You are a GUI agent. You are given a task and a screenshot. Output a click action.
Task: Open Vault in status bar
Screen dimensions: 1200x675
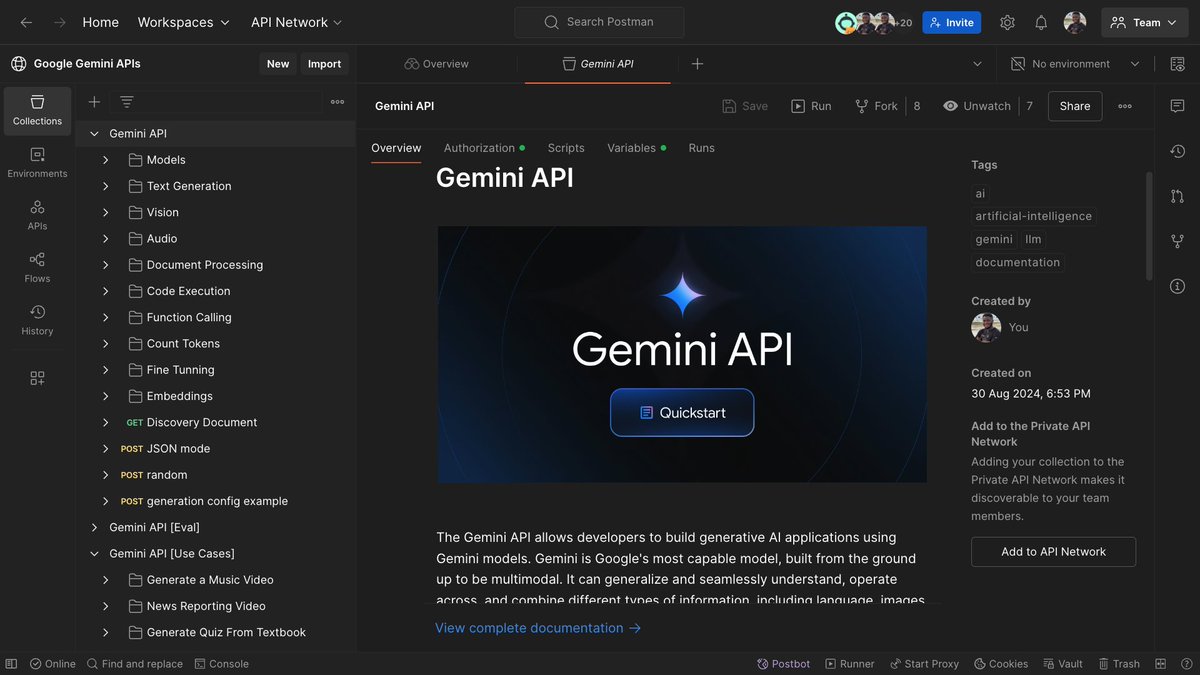(1062, 664)
